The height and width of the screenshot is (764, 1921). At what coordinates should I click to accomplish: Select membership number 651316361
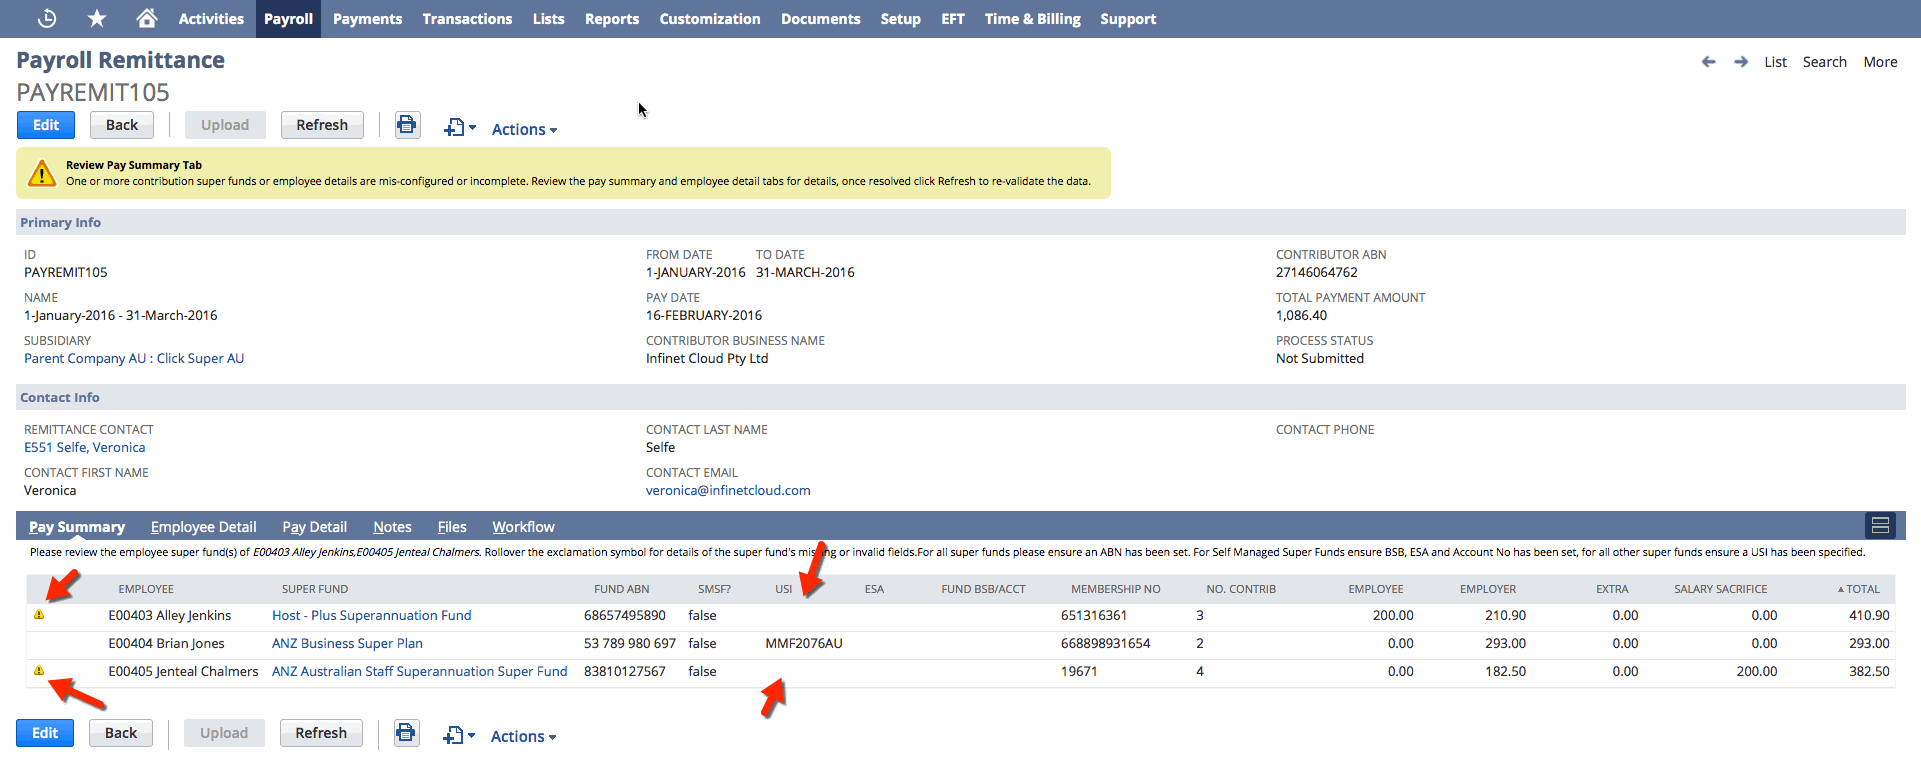(x=1094, y=615)
